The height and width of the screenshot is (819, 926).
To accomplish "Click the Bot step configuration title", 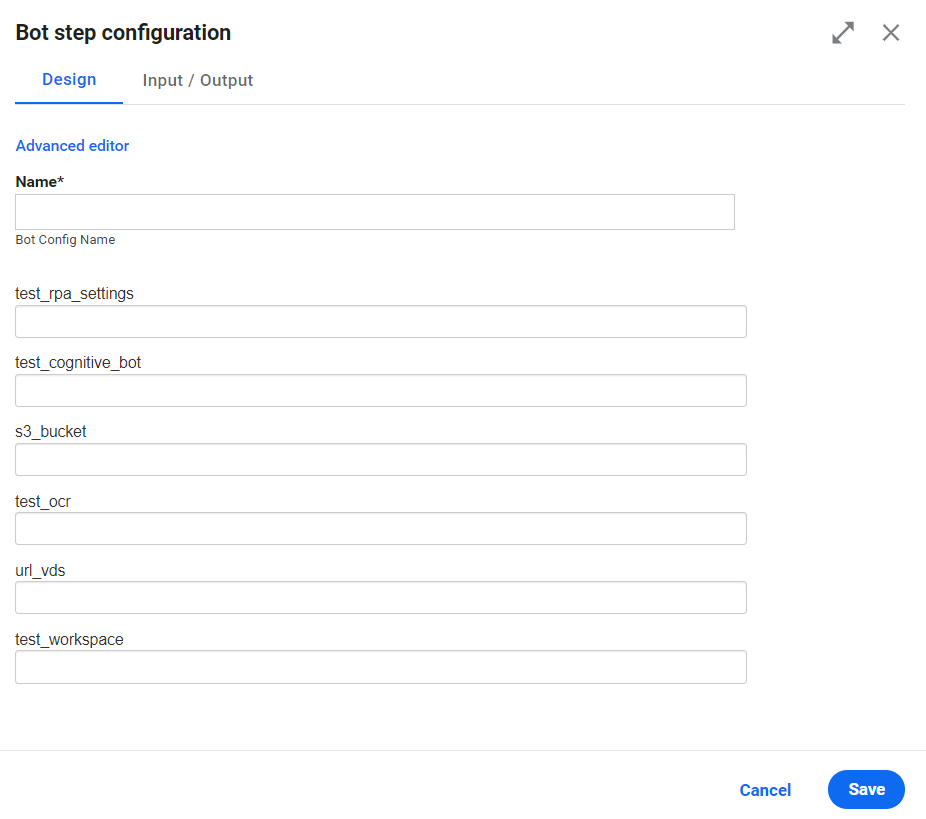I will (x=123, y=32).
